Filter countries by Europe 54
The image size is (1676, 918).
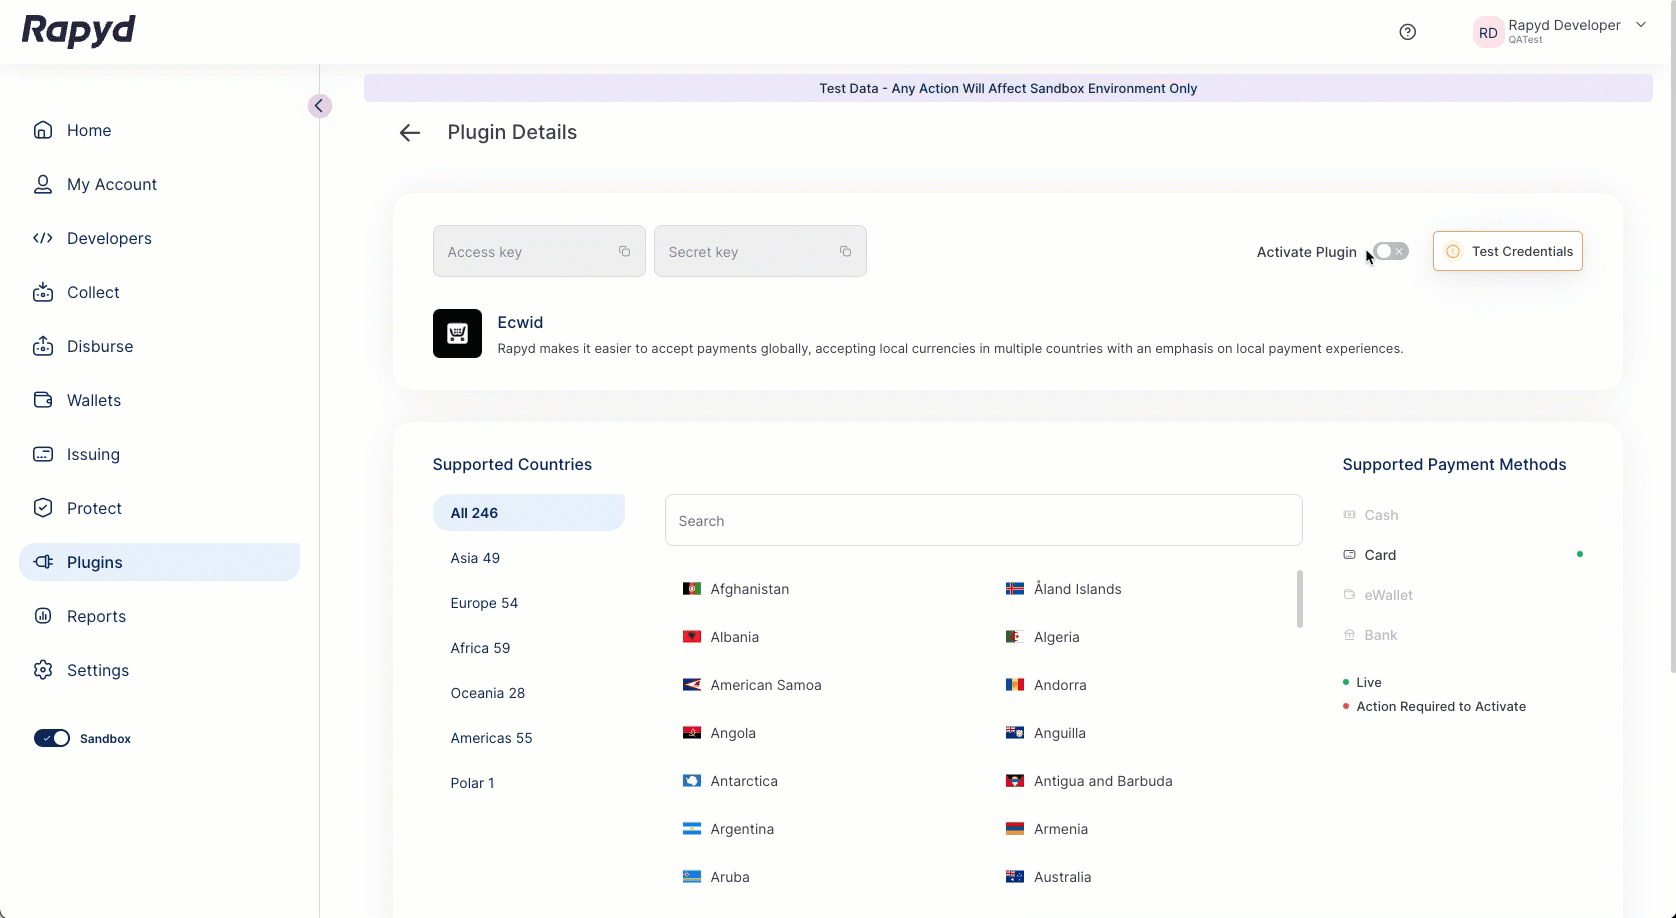click(484, 603)
